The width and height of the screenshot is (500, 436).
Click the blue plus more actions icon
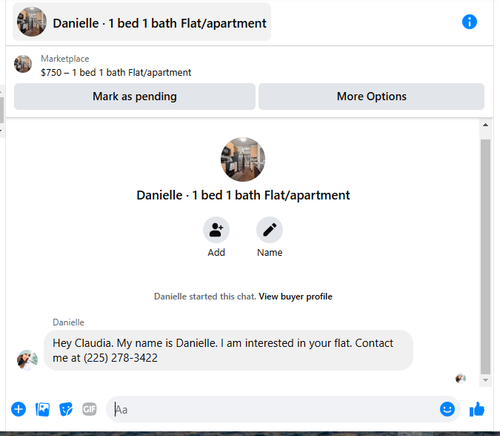pyautogui.click(x=19, y=409)
